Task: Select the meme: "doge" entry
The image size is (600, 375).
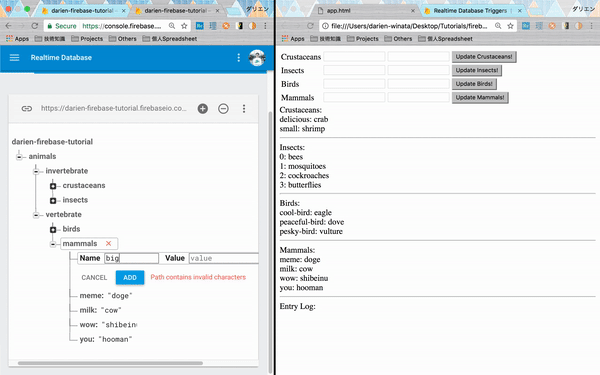Action: (106, 296)
